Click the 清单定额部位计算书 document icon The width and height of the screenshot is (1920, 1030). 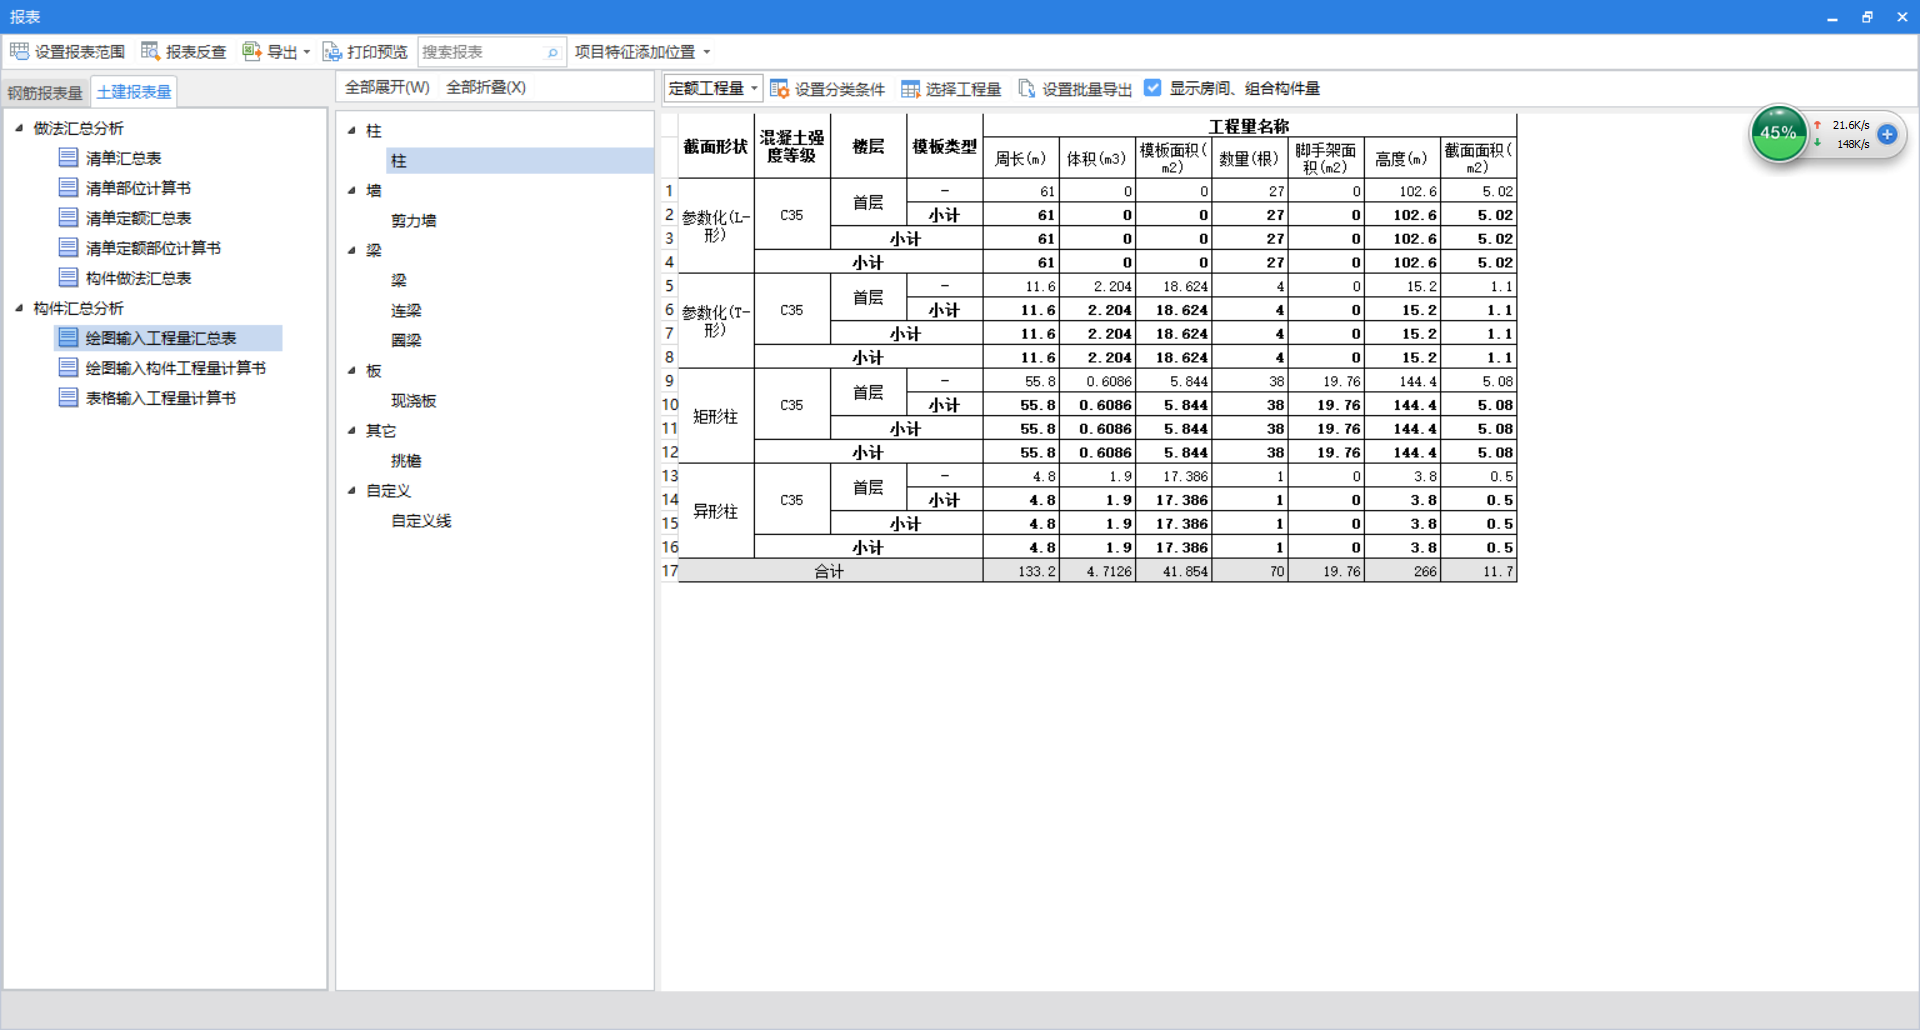(68, 247)
